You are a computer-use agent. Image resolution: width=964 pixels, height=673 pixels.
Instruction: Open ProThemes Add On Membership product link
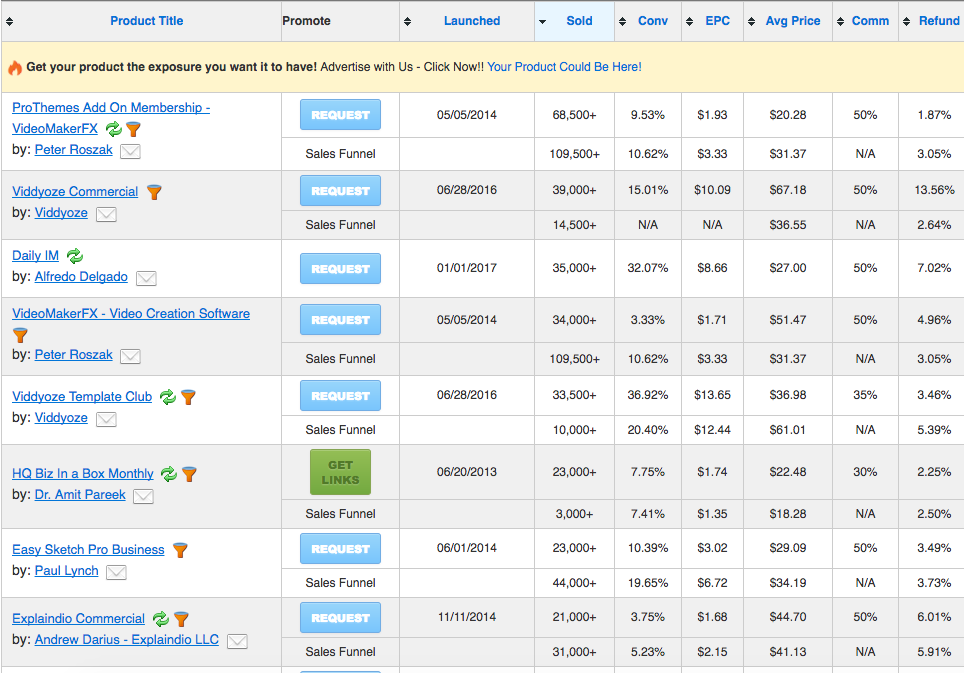[x=111, y=118]
